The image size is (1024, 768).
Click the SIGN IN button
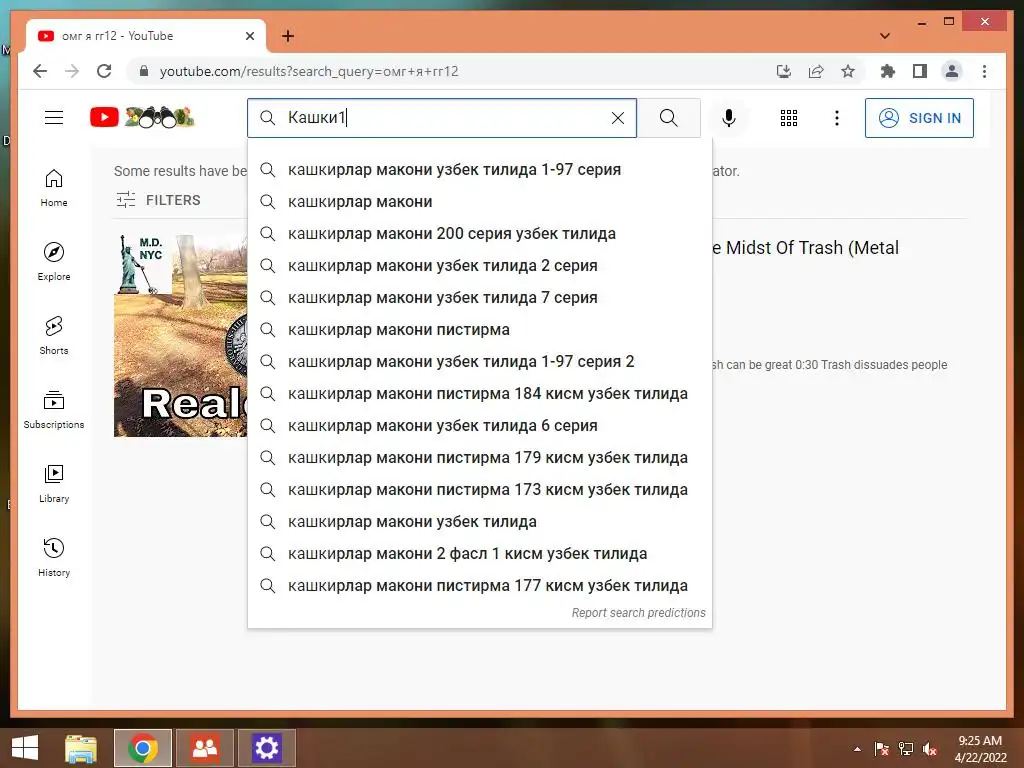tap(919, 118)
